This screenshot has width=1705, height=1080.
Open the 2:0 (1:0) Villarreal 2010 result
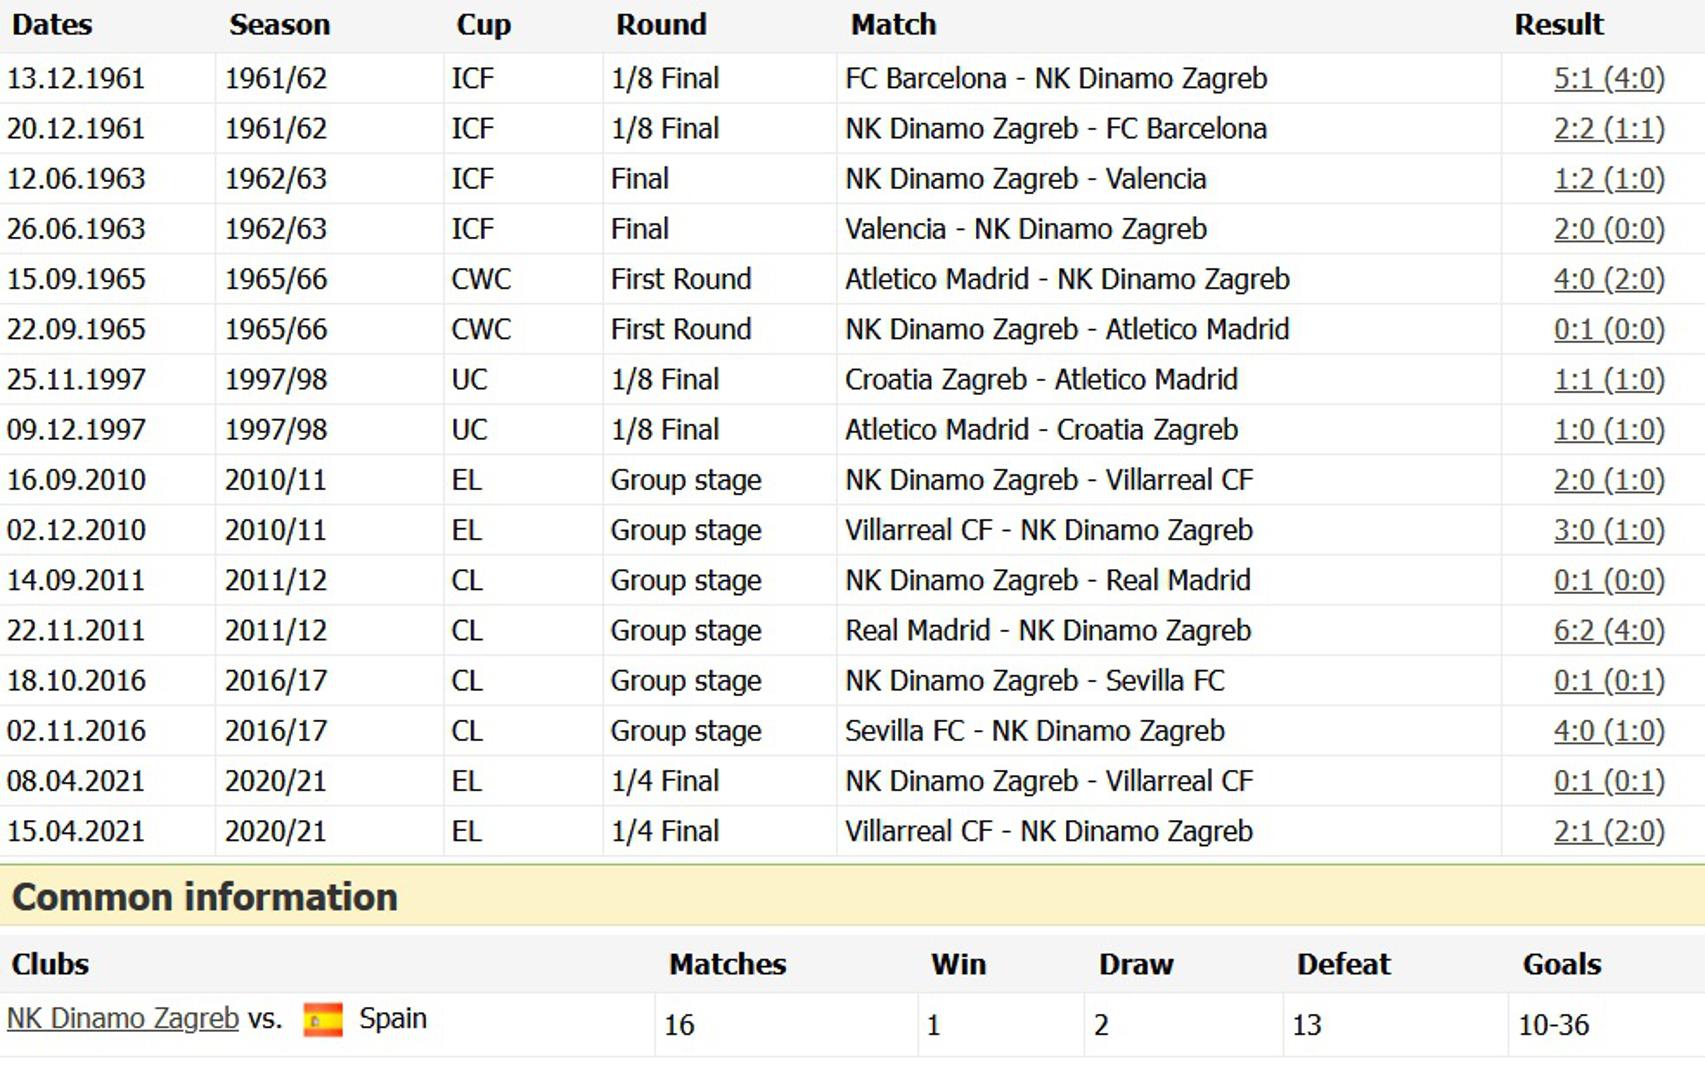click(x=1608, y=480)
